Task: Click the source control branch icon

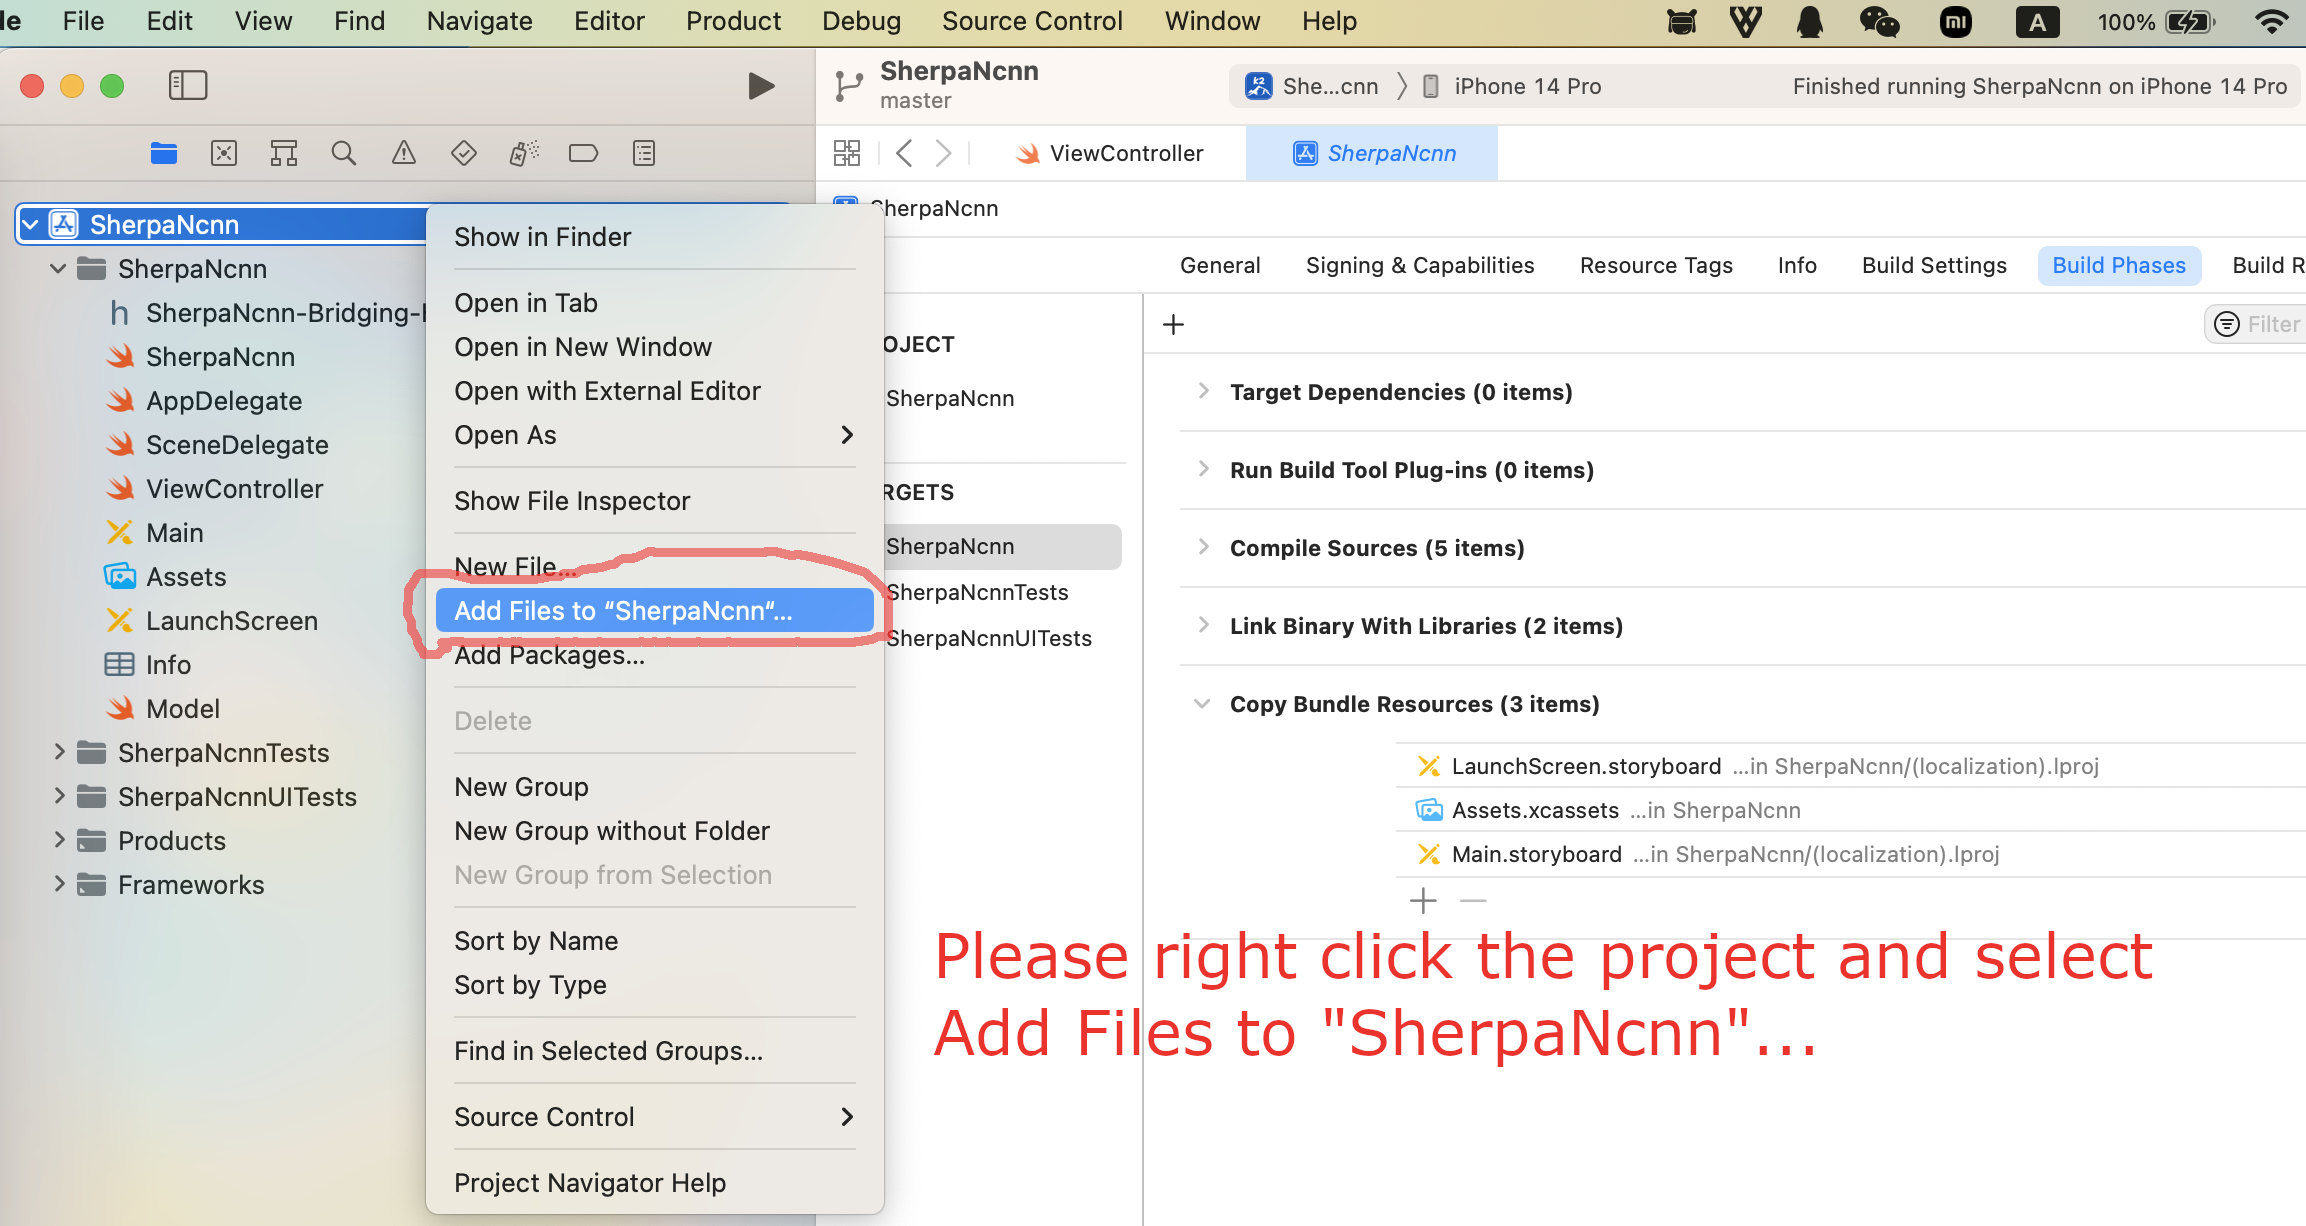Action: click(848, 86)
